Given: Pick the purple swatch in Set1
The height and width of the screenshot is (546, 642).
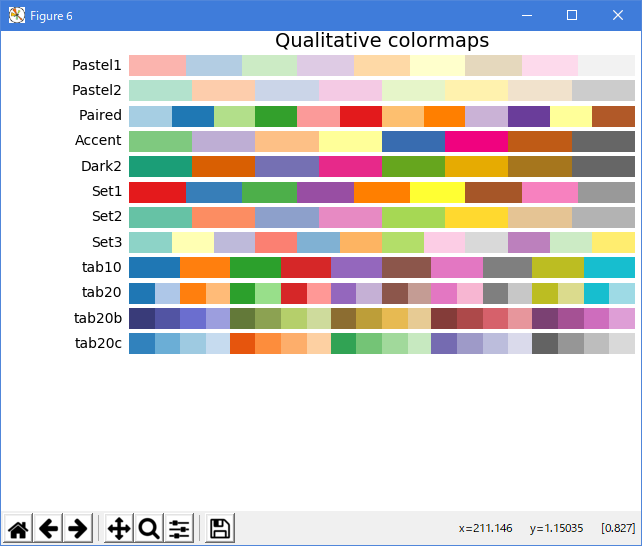Looking at the screenshot, I should click(326, 192).
